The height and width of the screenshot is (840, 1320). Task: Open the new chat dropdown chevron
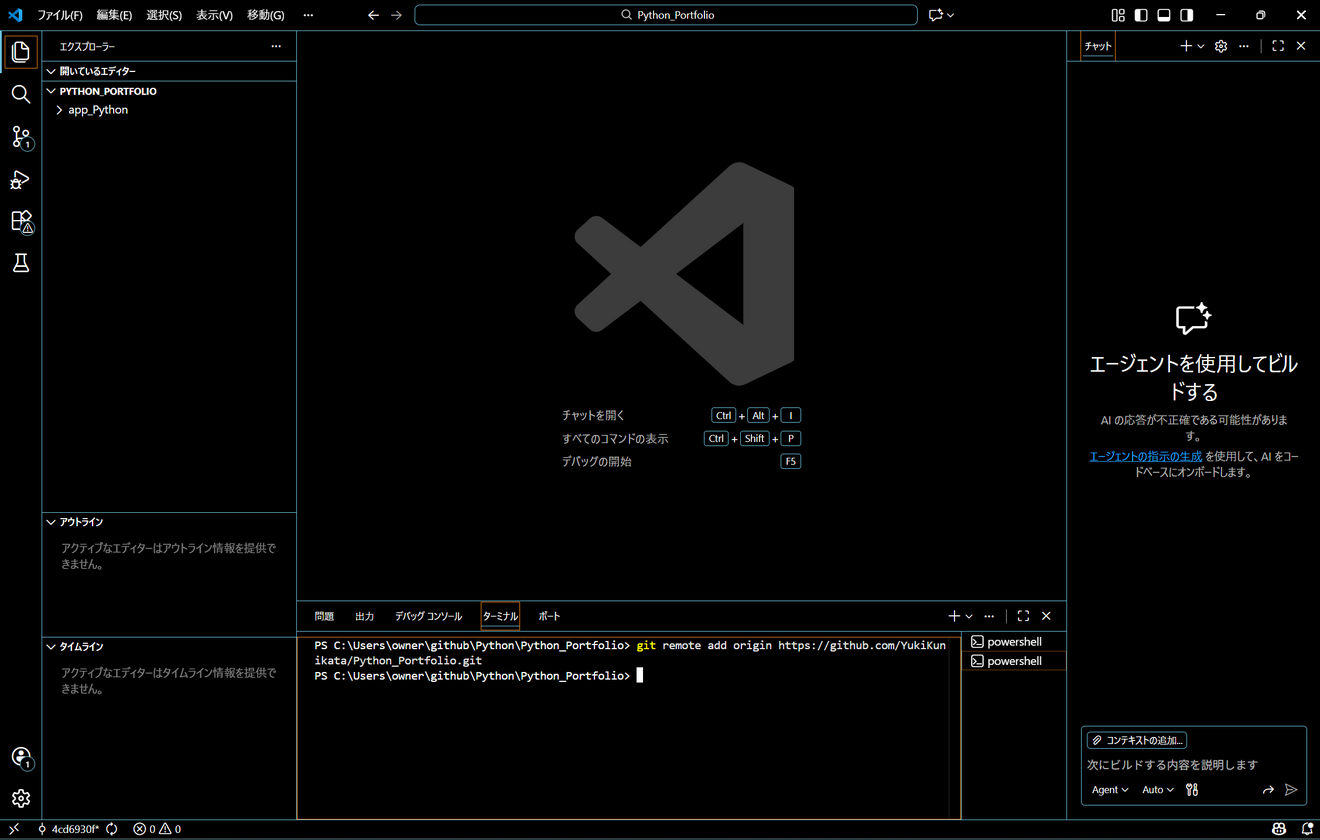point(1201,46)
